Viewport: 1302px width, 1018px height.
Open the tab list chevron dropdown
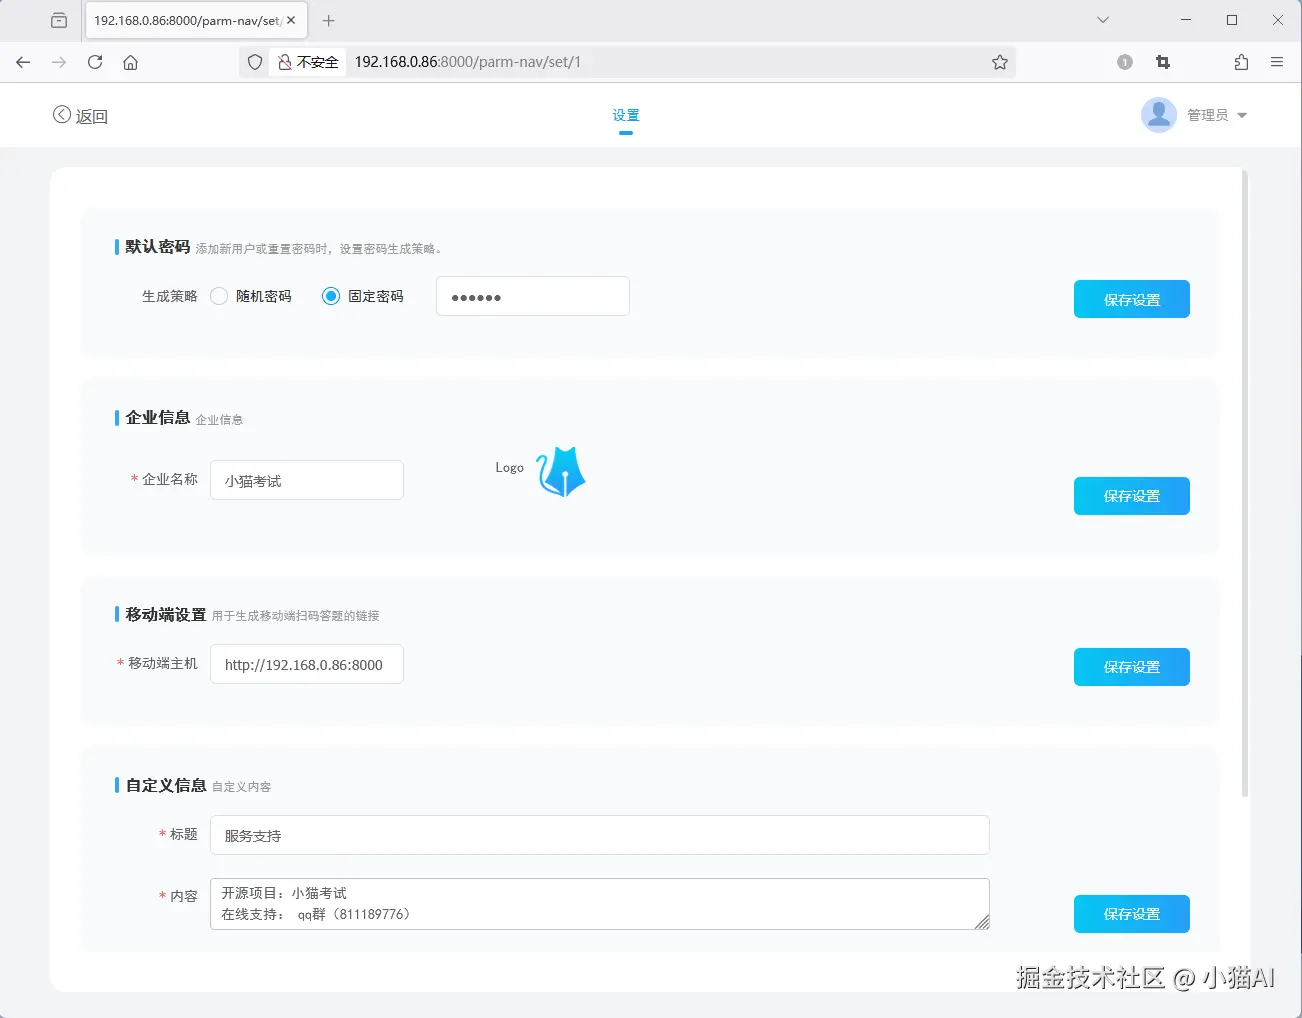pos(1102,19)
